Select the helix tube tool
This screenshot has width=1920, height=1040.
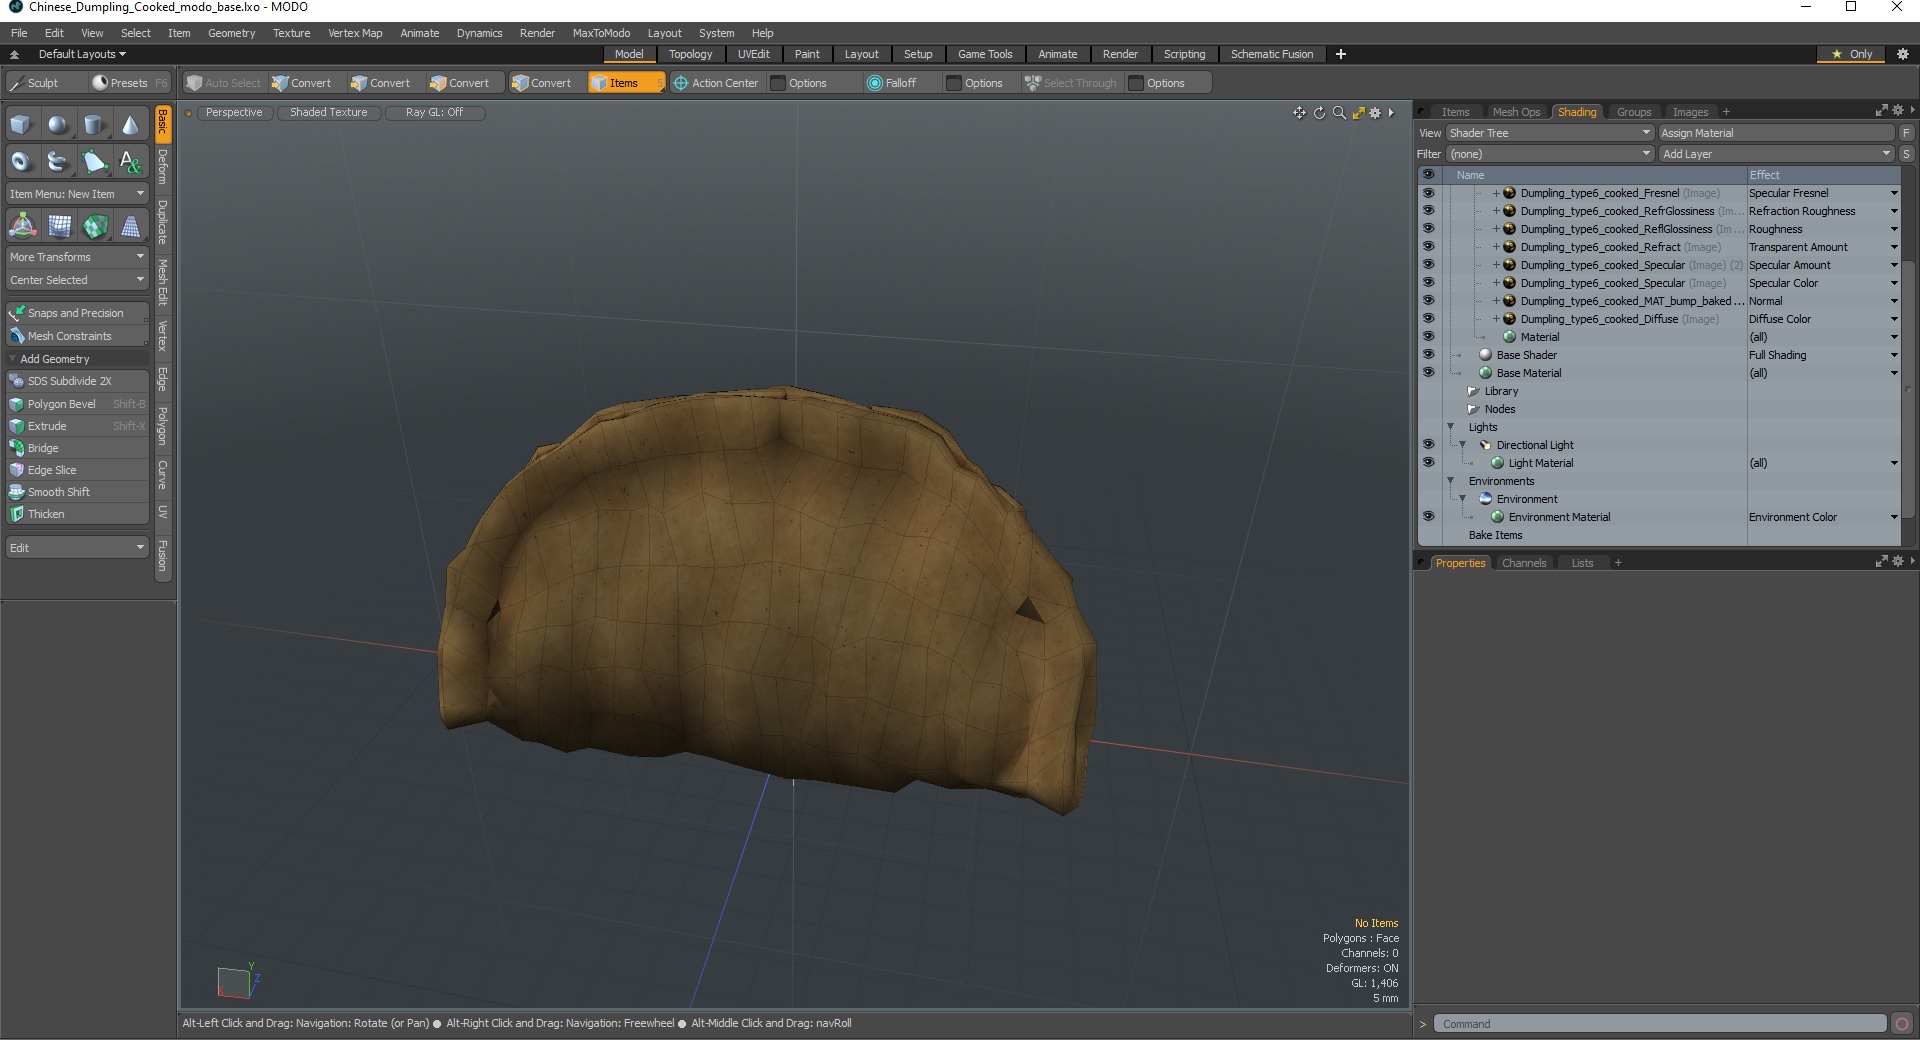[x=58, y=161]
